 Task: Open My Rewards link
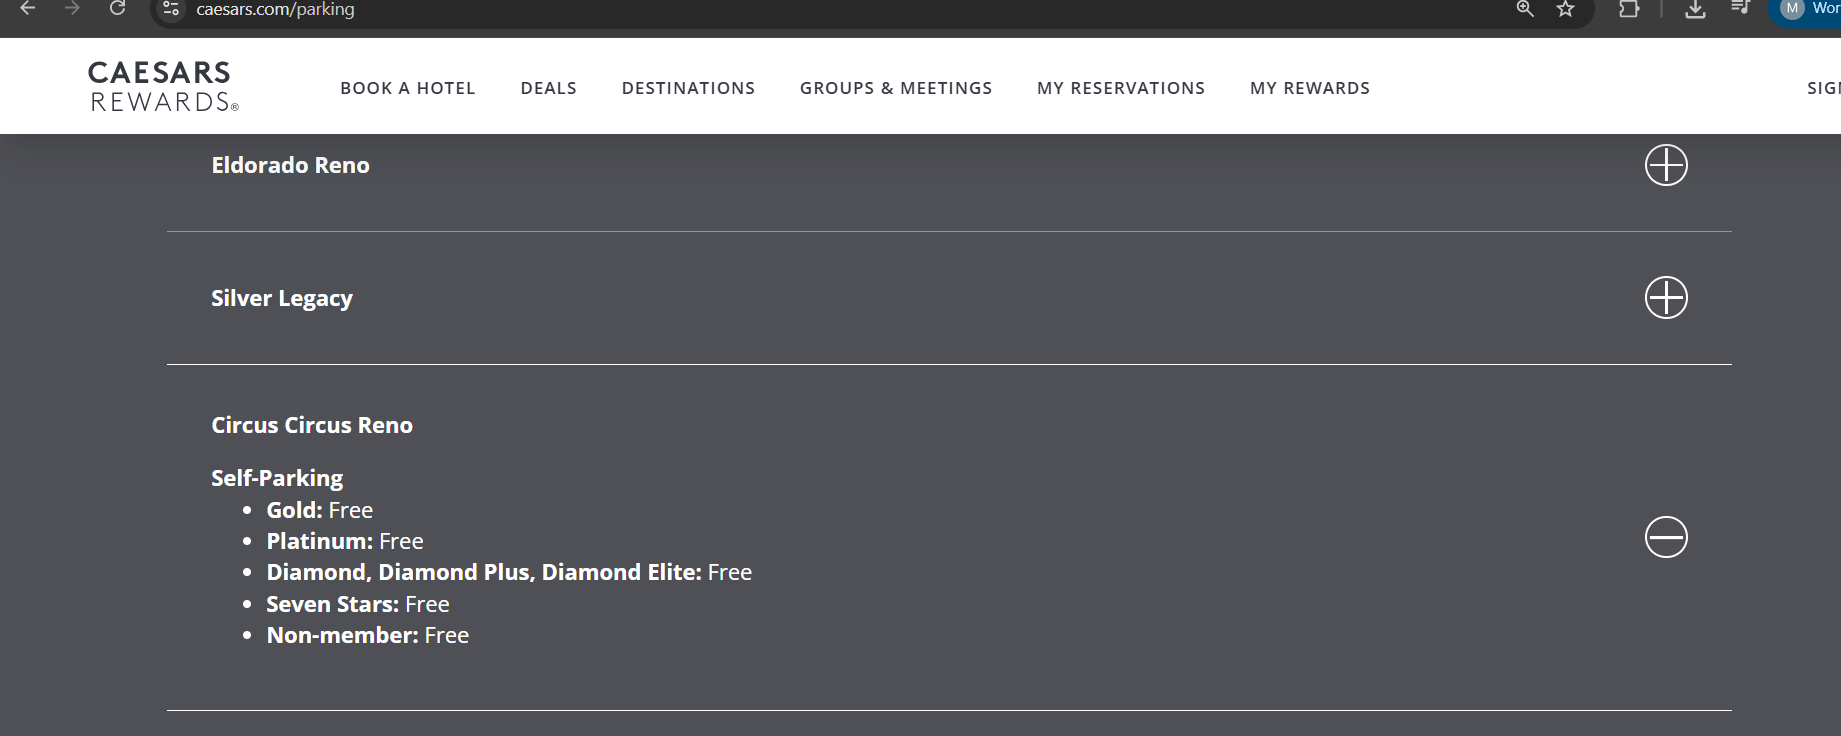tap(1310, 88)
